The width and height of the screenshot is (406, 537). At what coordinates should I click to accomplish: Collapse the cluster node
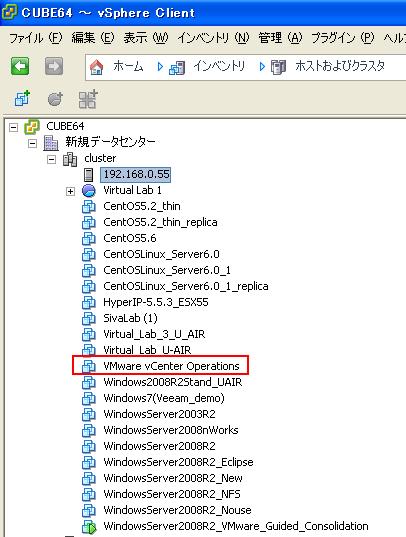click(51, 159)
